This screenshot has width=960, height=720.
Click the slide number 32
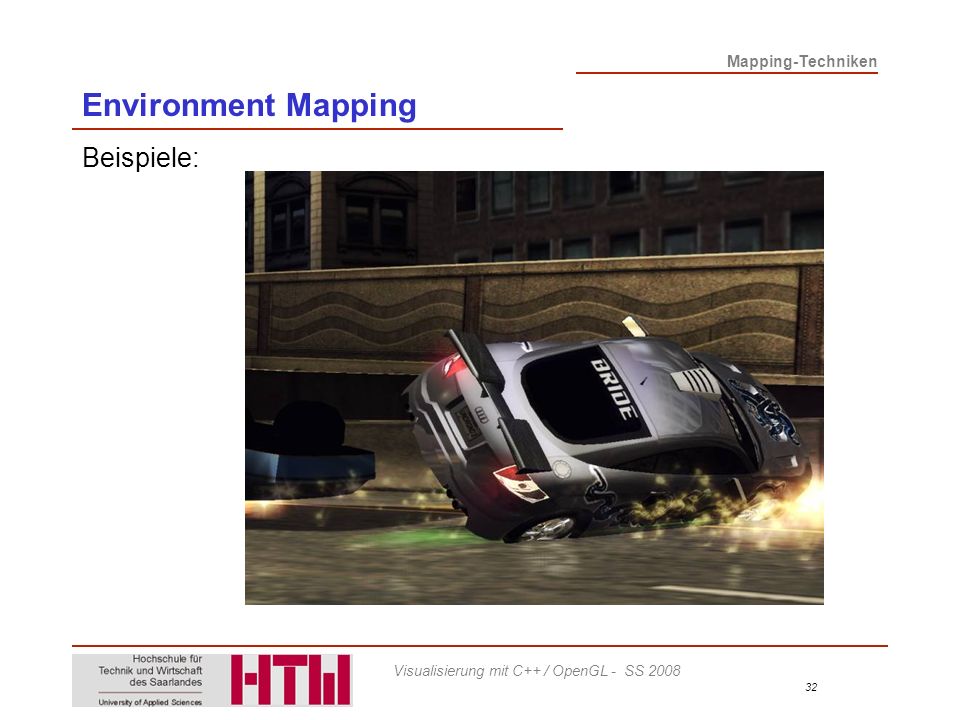click(811, 687)
